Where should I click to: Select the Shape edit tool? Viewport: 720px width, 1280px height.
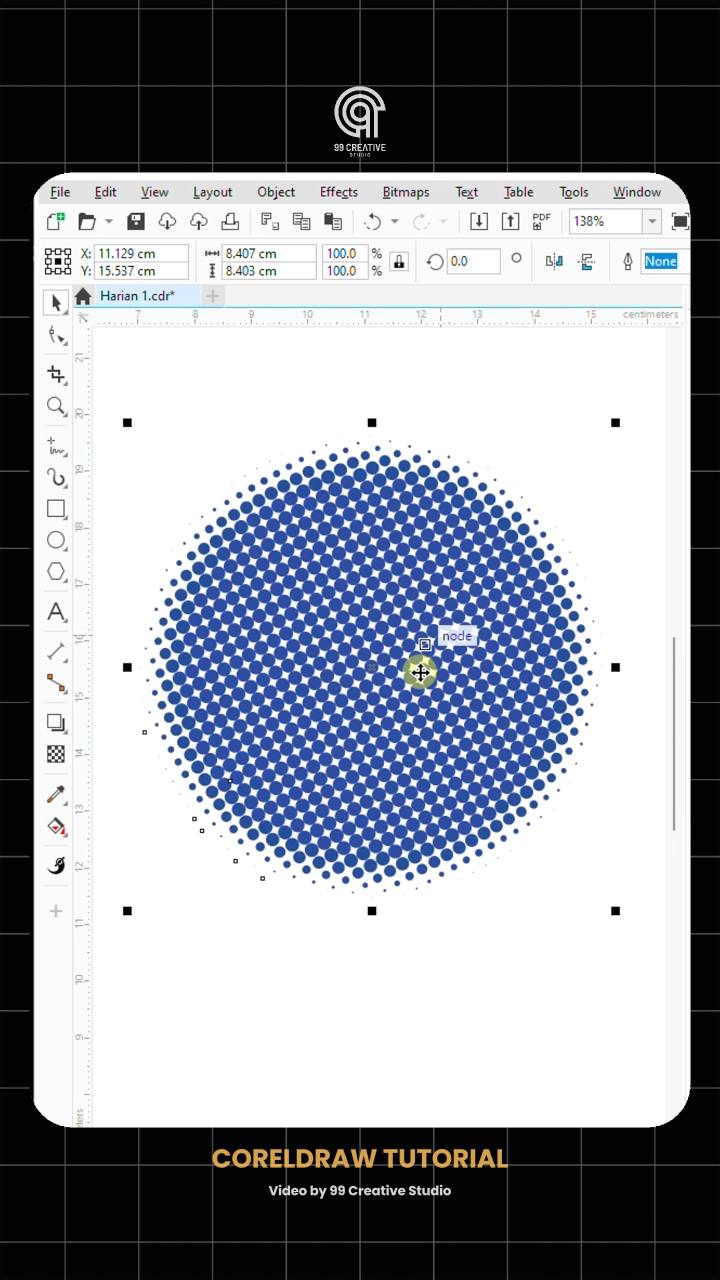(x=56, y=336)
